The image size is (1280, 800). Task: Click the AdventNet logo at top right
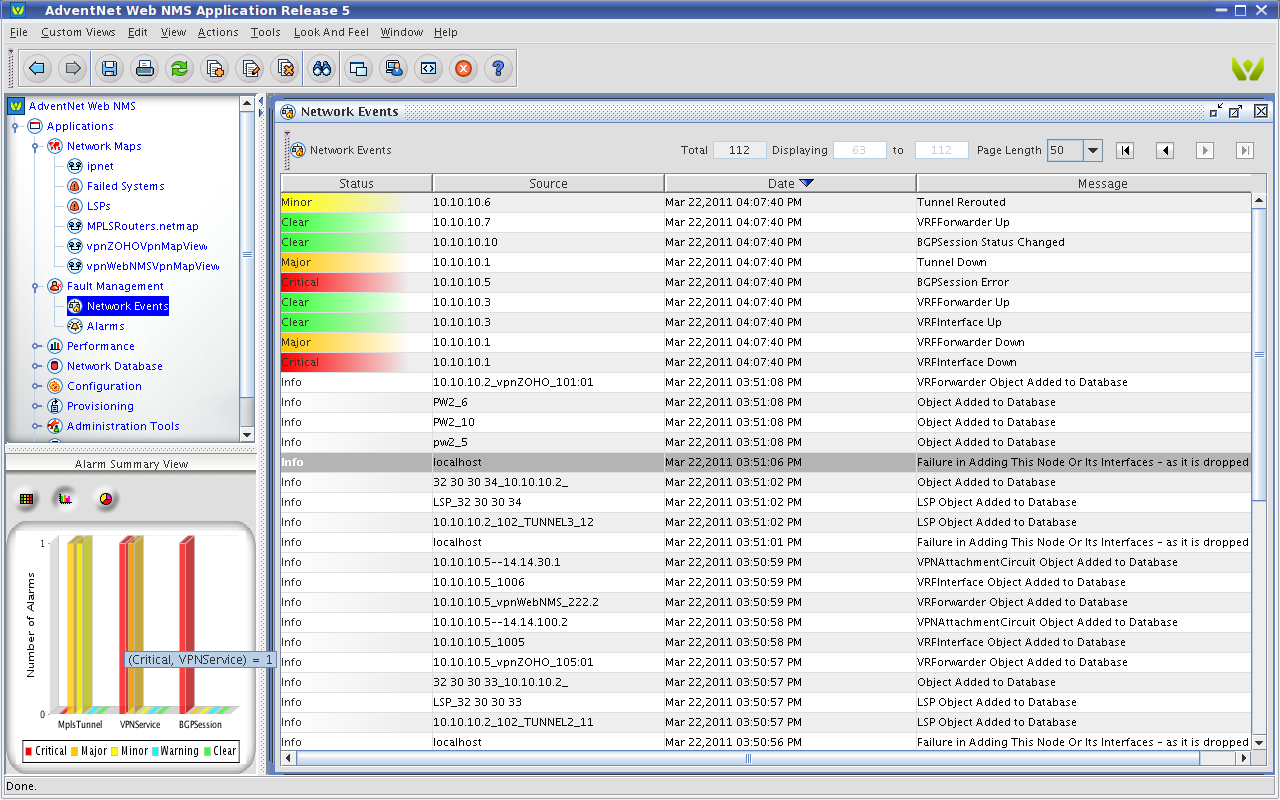click(1247, 69)
